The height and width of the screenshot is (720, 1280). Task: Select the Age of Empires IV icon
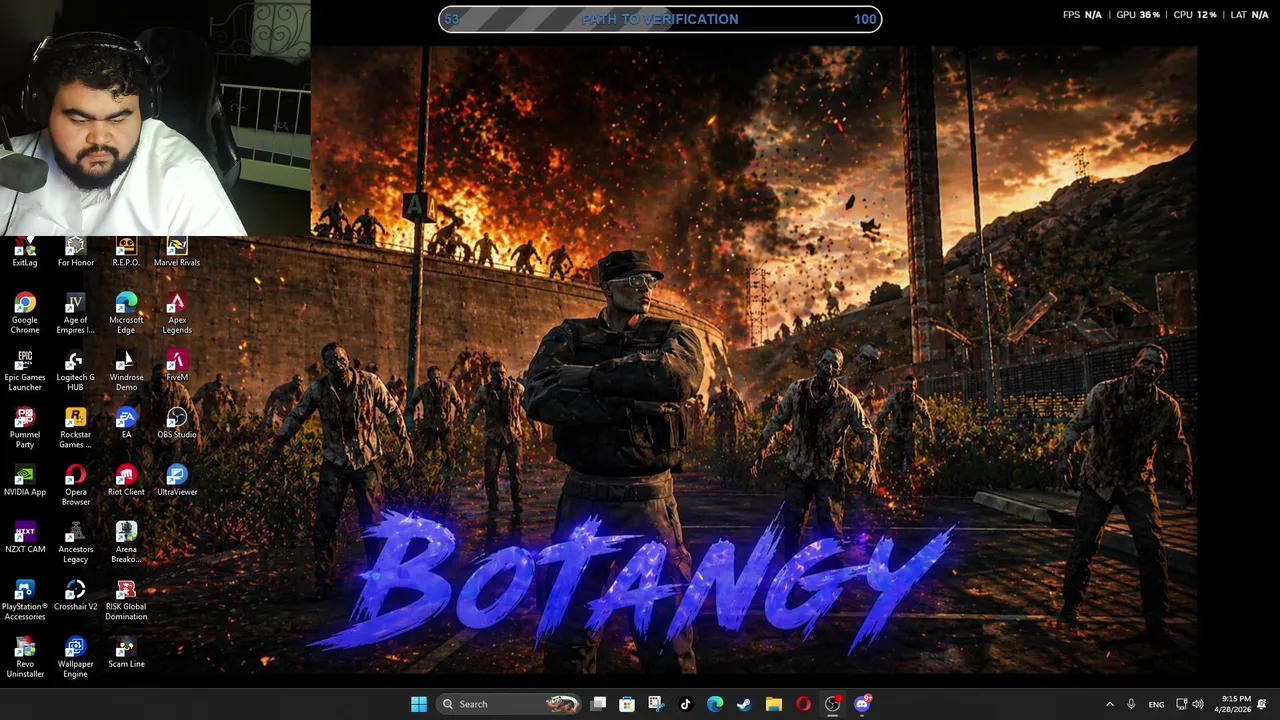pyautogui.click(x=76, y=314)
